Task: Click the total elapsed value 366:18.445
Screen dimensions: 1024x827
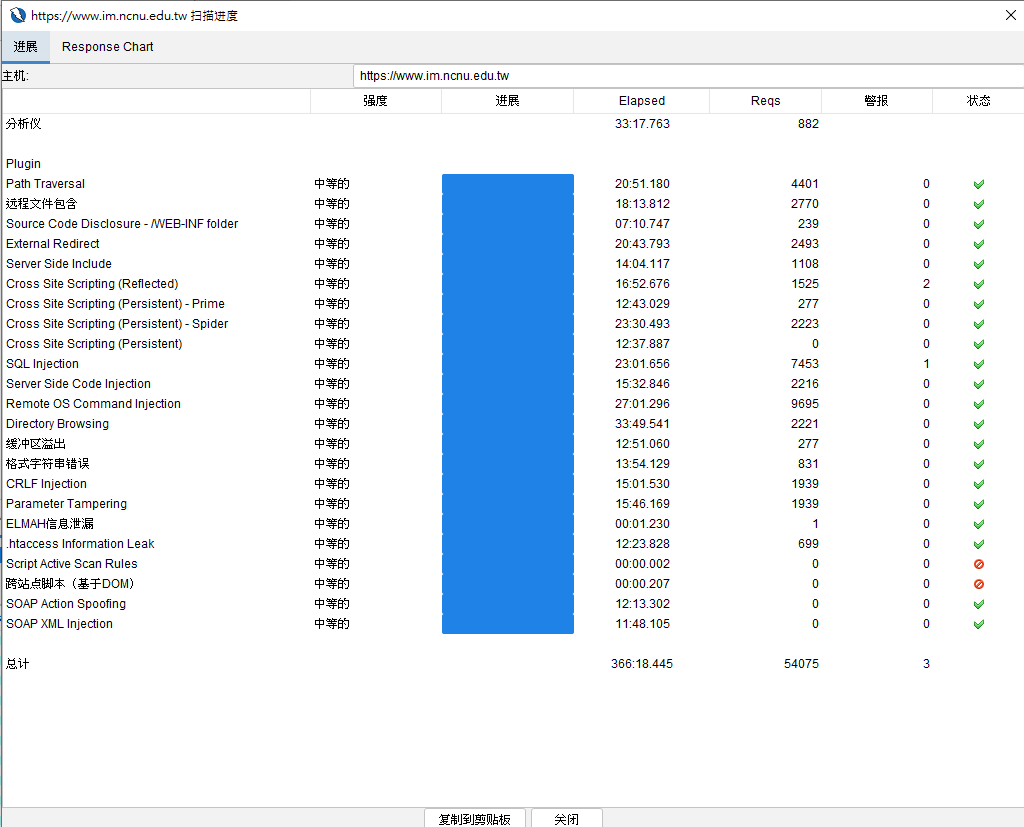Action: pos(642,664)
